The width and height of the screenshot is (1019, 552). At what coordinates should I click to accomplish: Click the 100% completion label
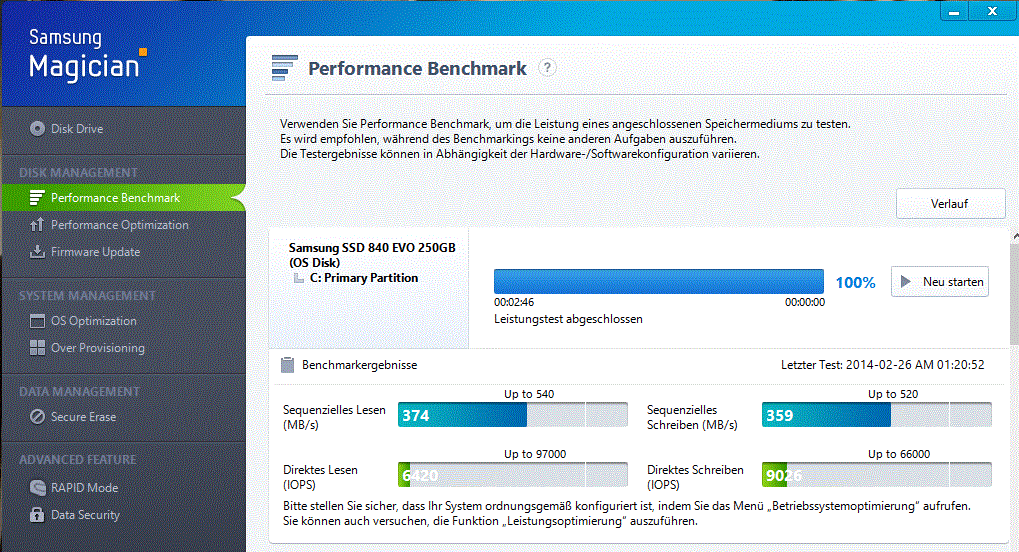[855, 282]
